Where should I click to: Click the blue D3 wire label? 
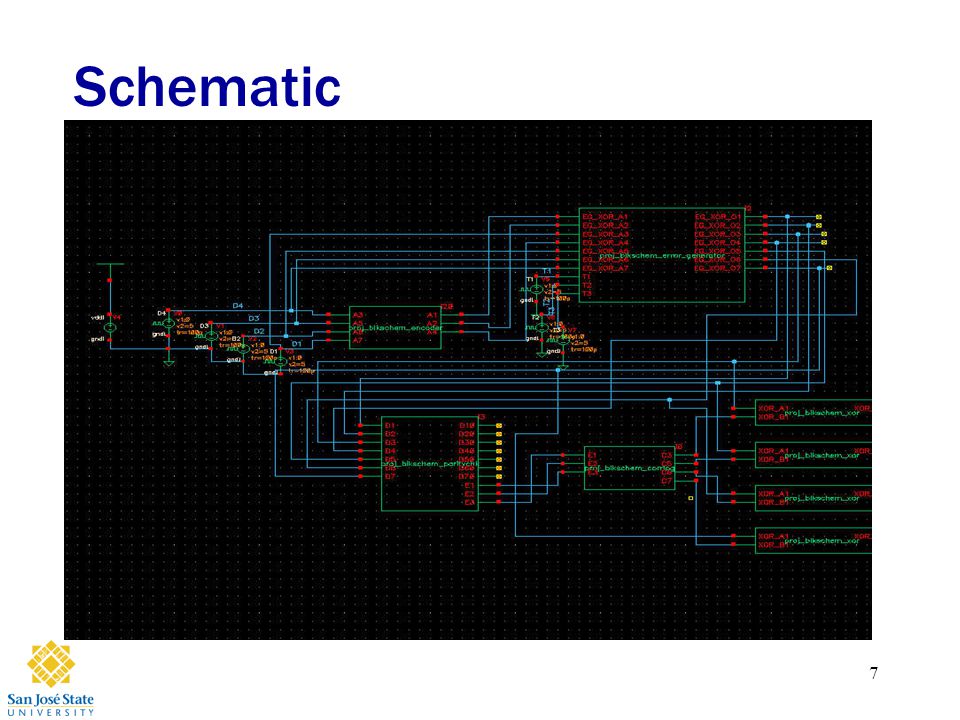click(x=253, y=318)
